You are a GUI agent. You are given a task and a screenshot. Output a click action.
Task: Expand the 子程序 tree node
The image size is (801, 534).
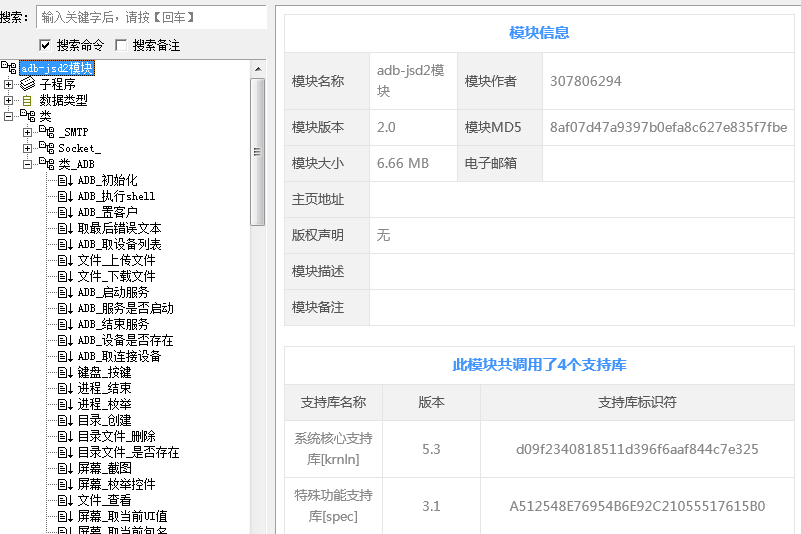click(9, 84)
